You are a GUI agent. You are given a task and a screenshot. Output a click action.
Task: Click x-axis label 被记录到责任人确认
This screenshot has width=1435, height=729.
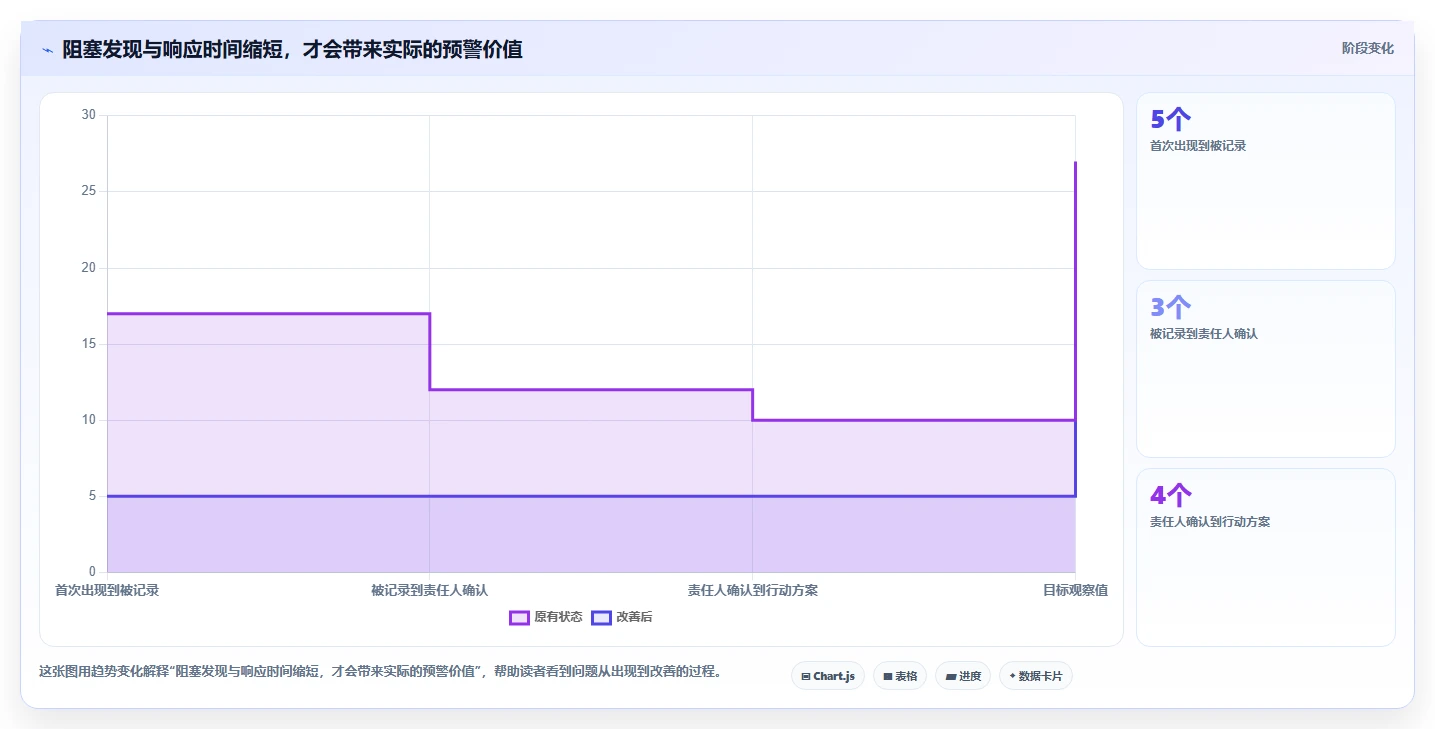430,591
